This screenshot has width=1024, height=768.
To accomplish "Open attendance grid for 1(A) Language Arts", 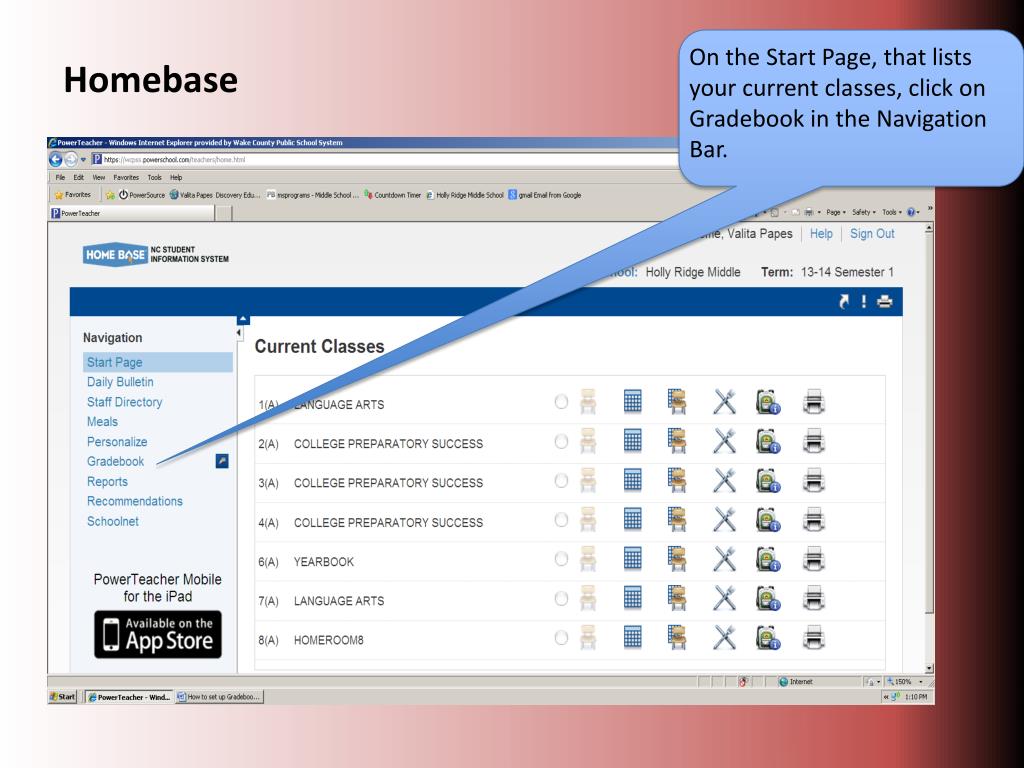I will (632, 402).
